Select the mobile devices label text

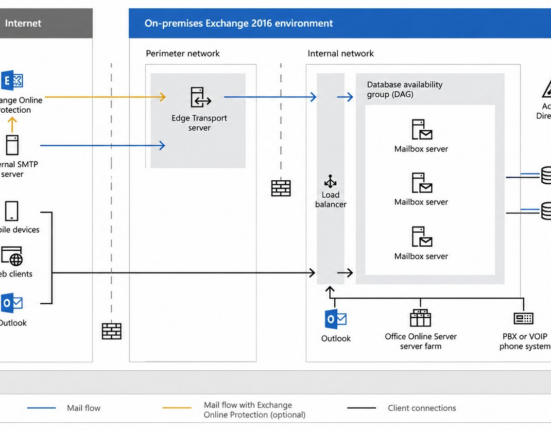pos(19,230)
